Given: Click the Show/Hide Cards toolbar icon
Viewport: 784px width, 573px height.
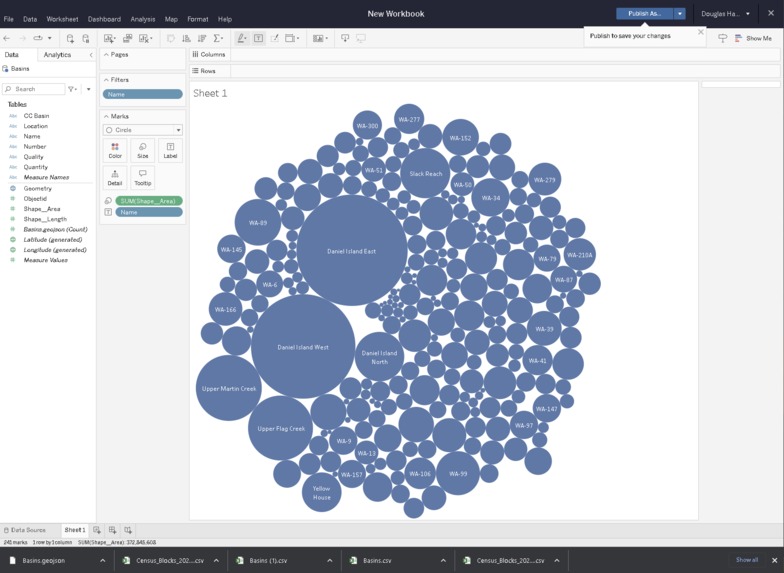Looking at the screenshot, I should click(318, 38).
